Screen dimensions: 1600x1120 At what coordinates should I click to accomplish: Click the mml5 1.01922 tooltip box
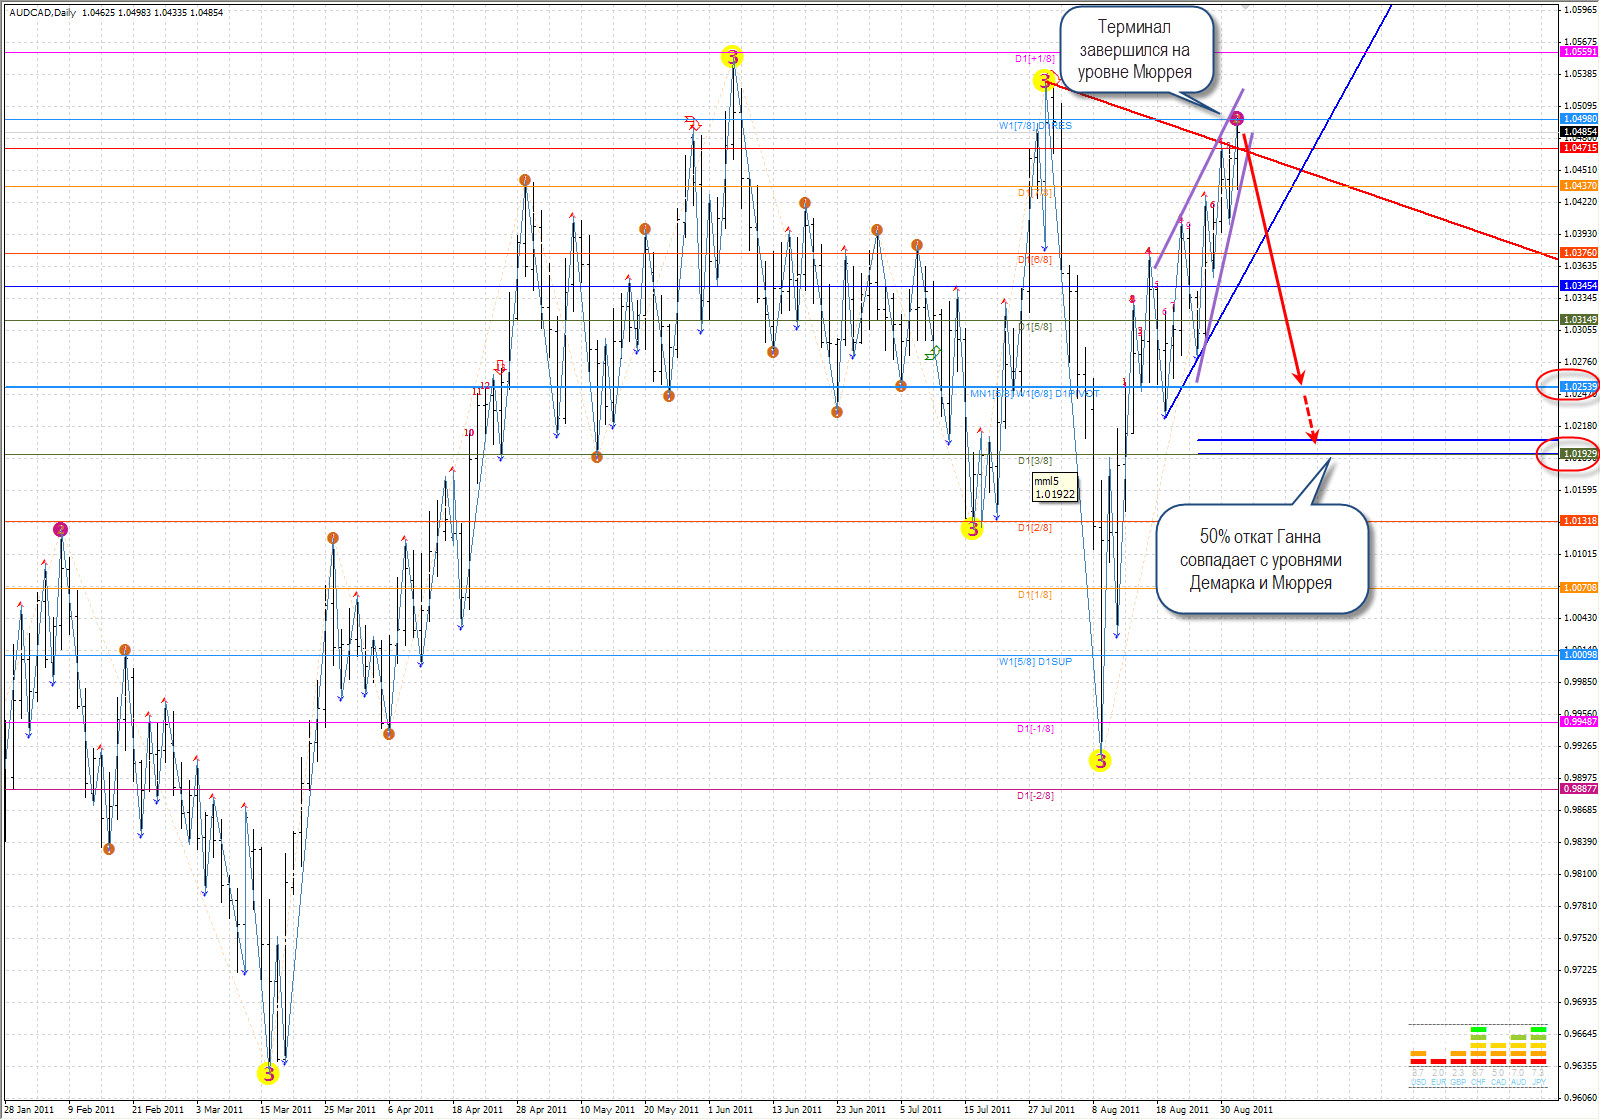pyautogui.click(x=1055, y=487)
